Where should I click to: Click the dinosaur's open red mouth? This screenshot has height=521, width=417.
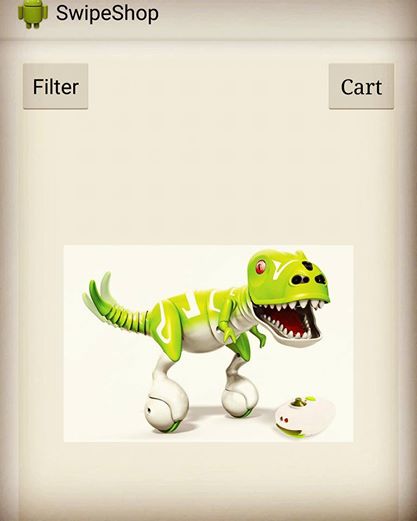click(287, 320)
